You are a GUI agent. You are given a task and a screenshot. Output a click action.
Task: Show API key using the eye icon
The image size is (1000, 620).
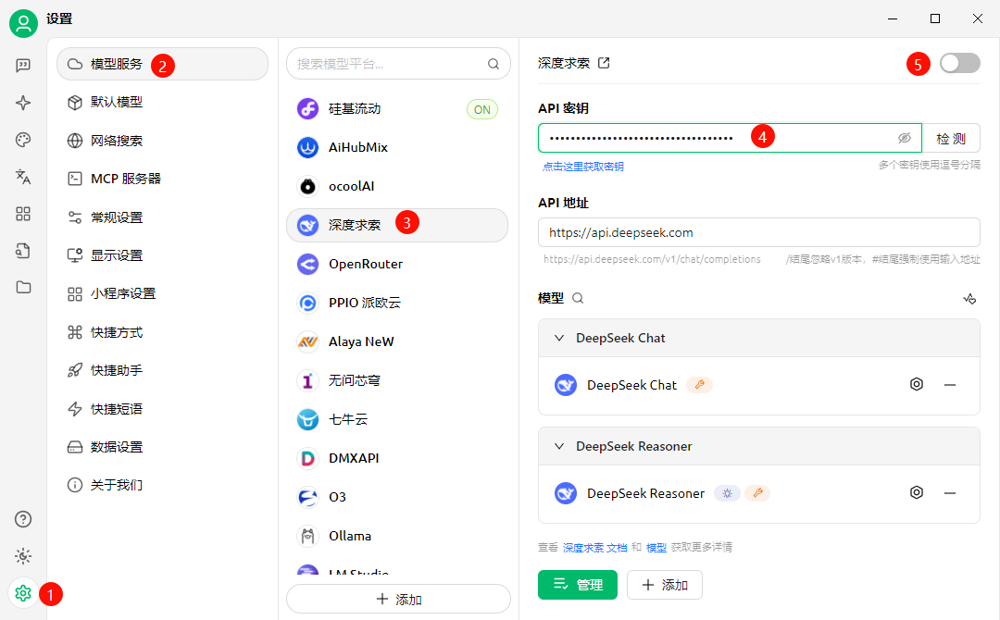pyautogui.click(x=904, y=138)
